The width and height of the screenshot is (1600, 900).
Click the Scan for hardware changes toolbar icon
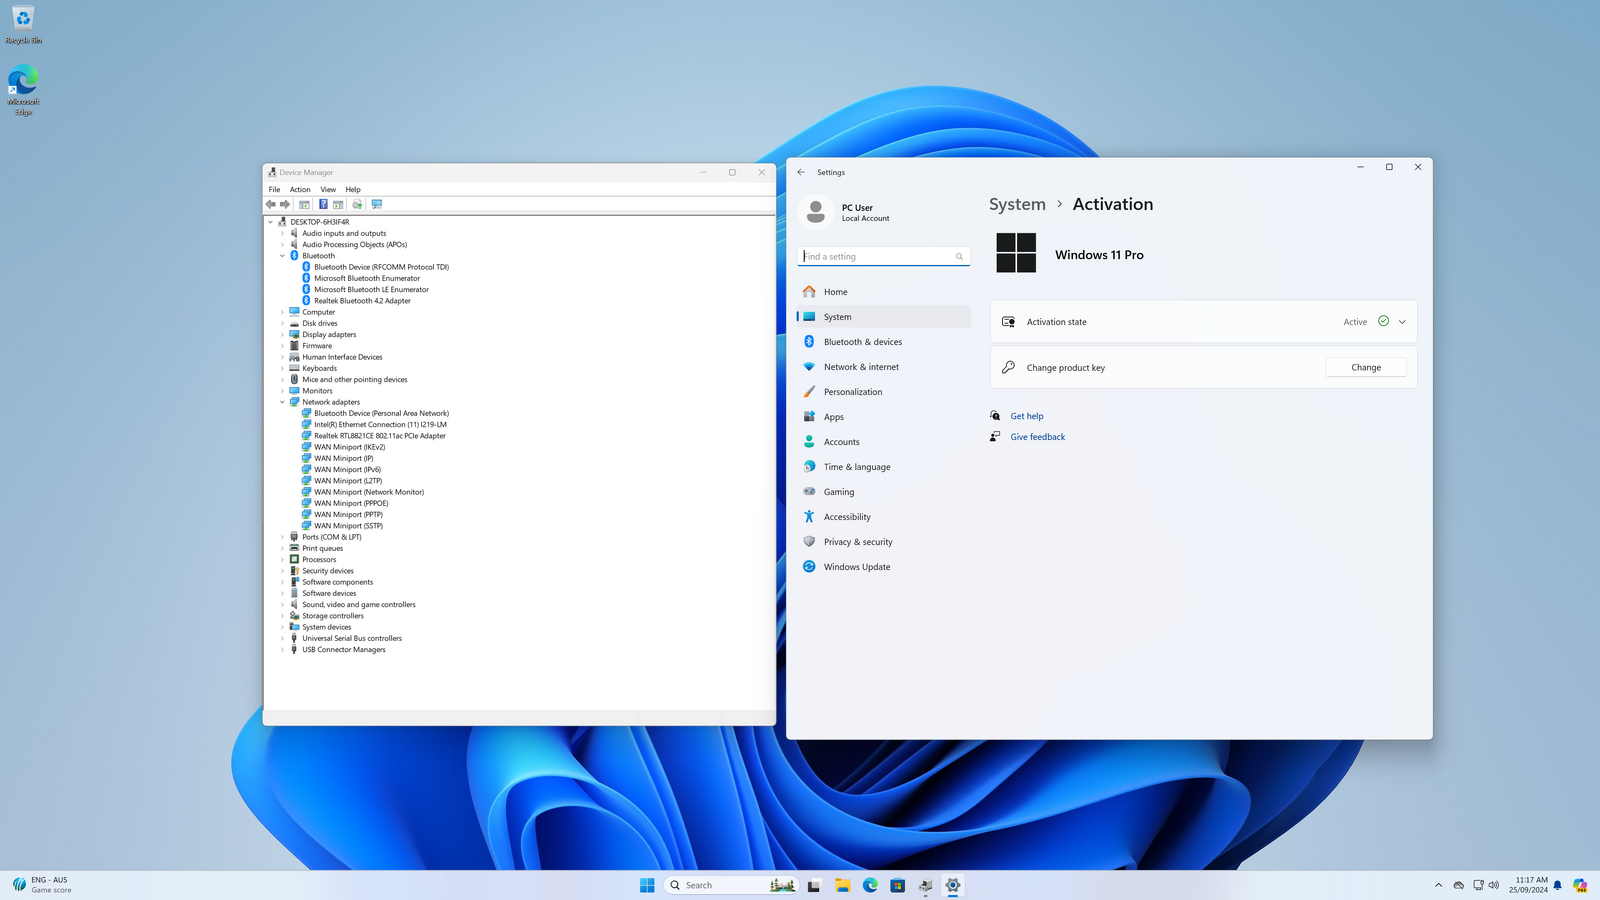[357, 204]
